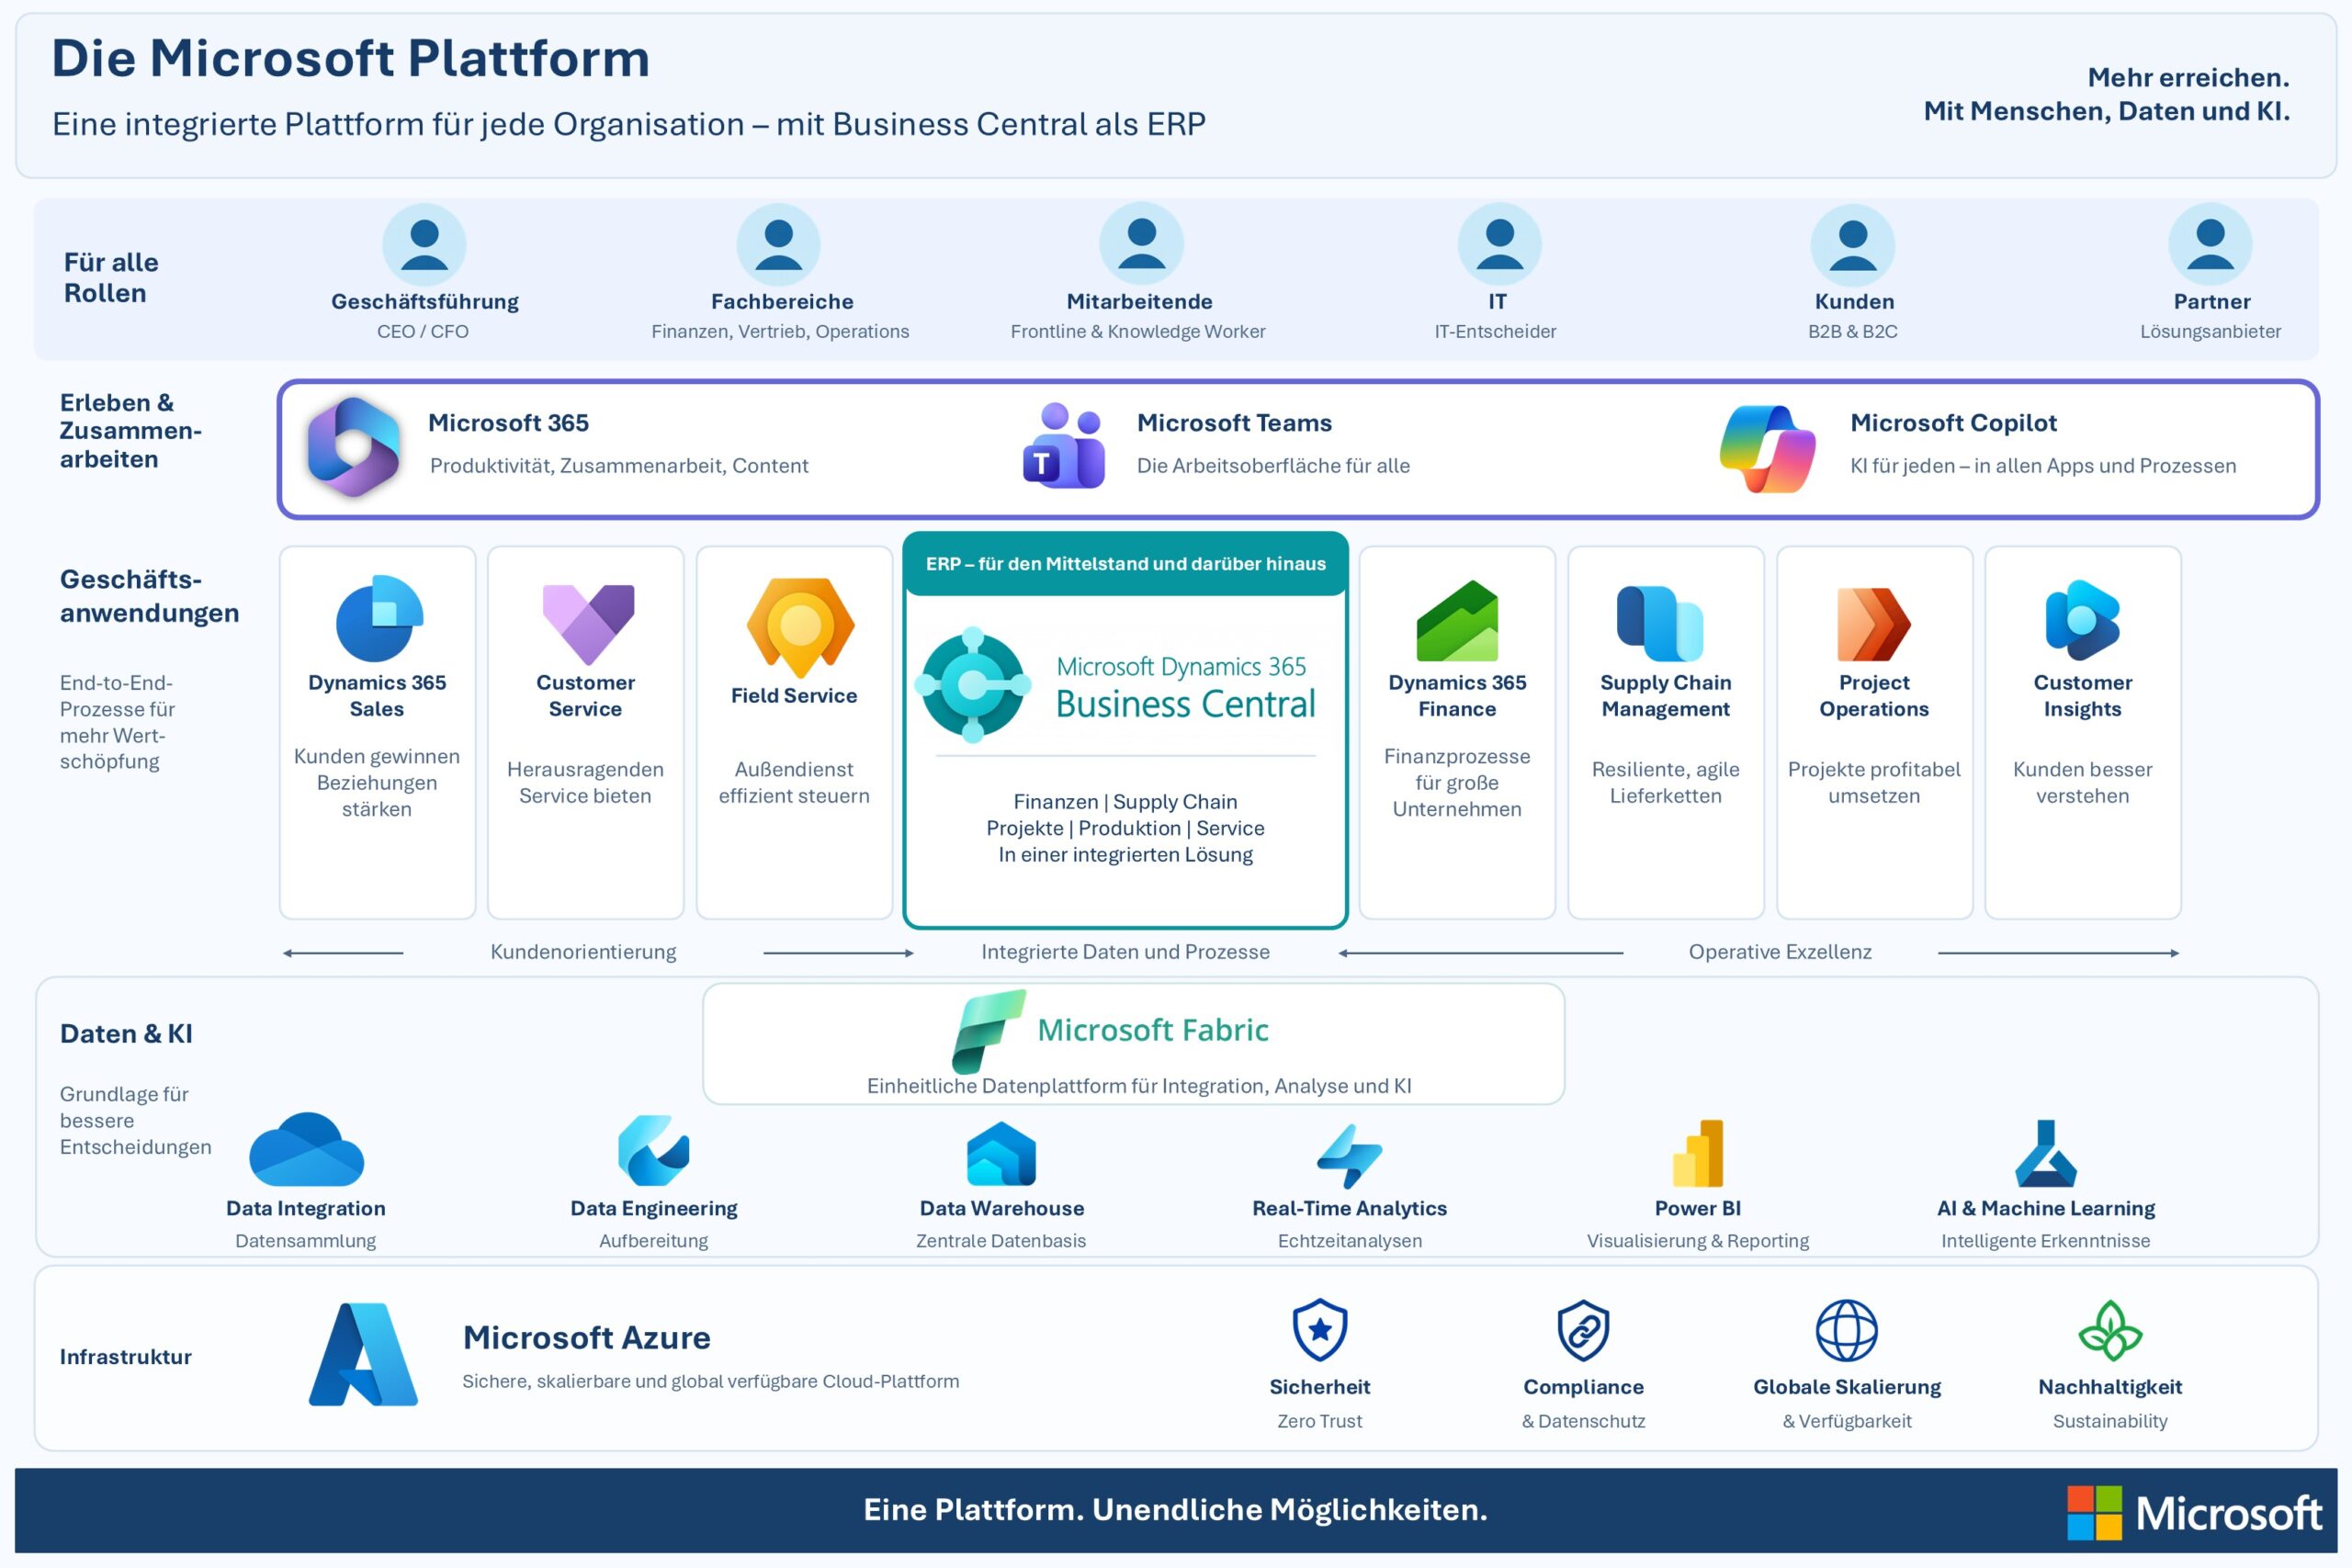Viewport: 2352px width, 1568px height.
Task: Click the Microsoft logo in footer
Action: pos(2194,1513)
